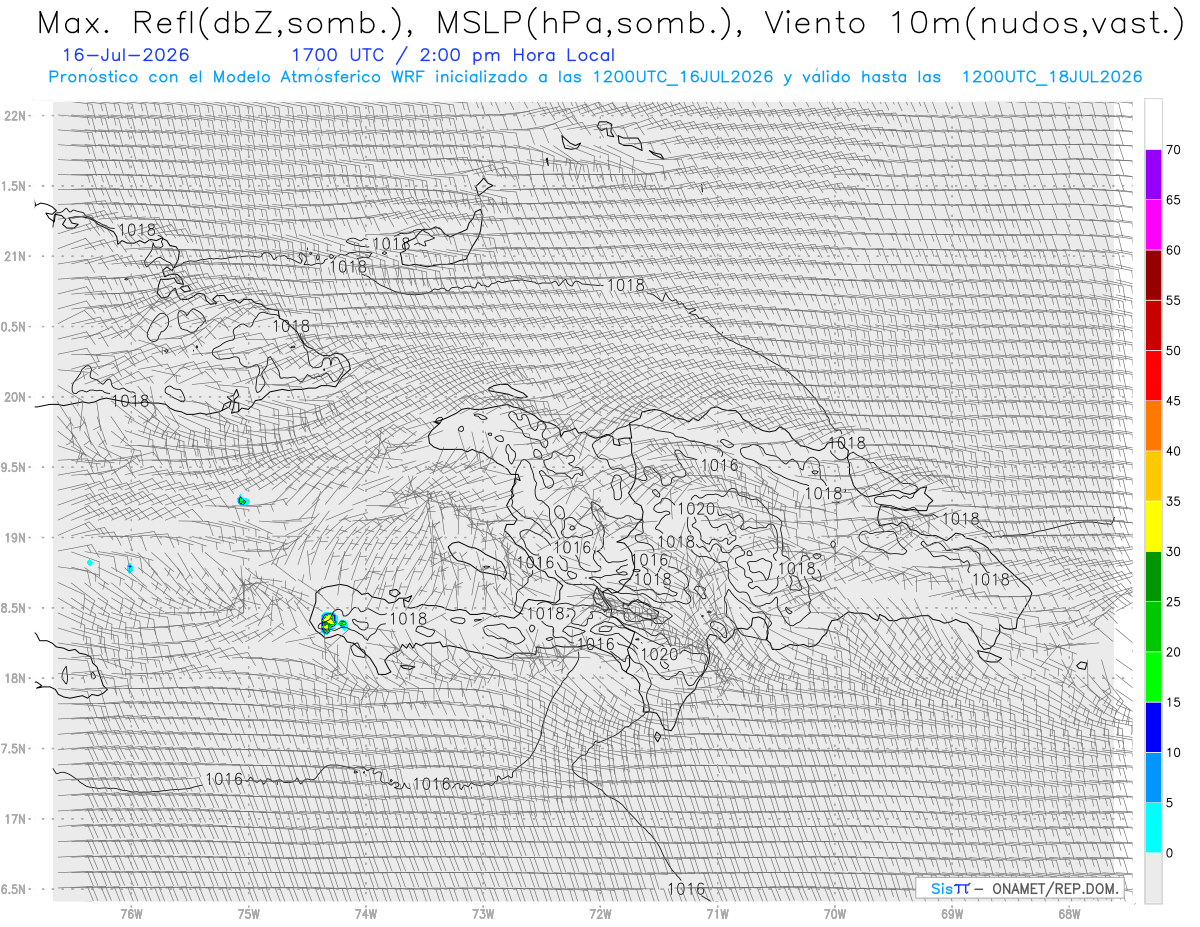Click the cyan 0–5 dBZ color bar segment
The image size is (1200, 927).
click(1154, 827)
